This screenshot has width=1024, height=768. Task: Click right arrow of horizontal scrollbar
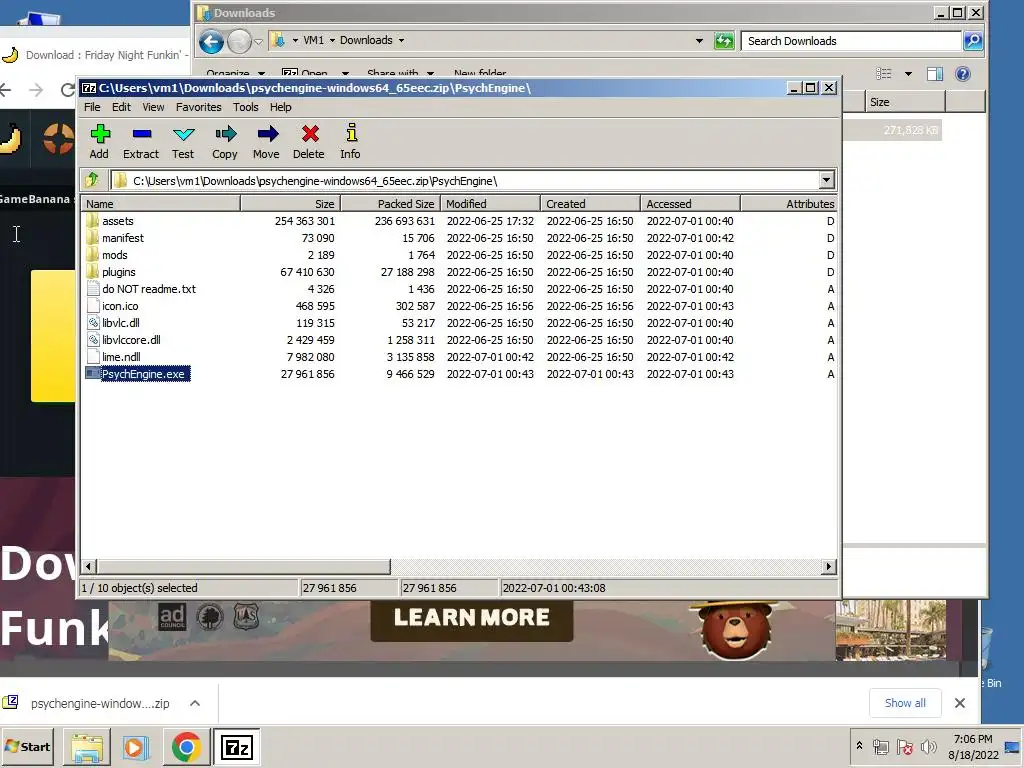coord(829,567)
